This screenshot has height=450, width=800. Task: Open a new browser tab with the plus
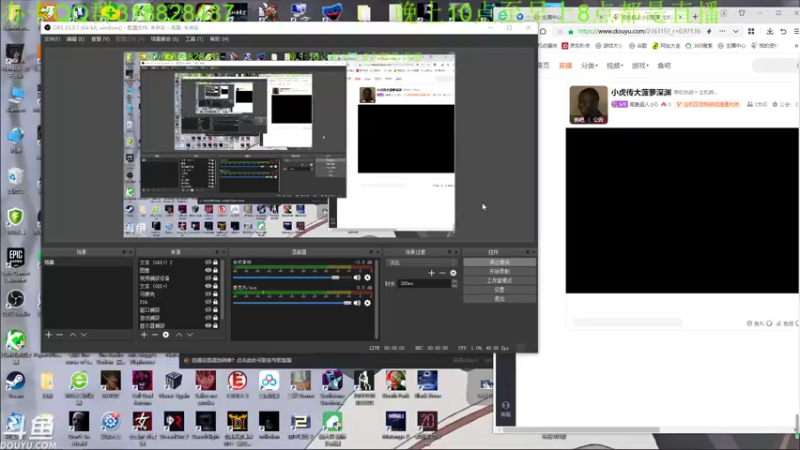click(x=695, y=17)
